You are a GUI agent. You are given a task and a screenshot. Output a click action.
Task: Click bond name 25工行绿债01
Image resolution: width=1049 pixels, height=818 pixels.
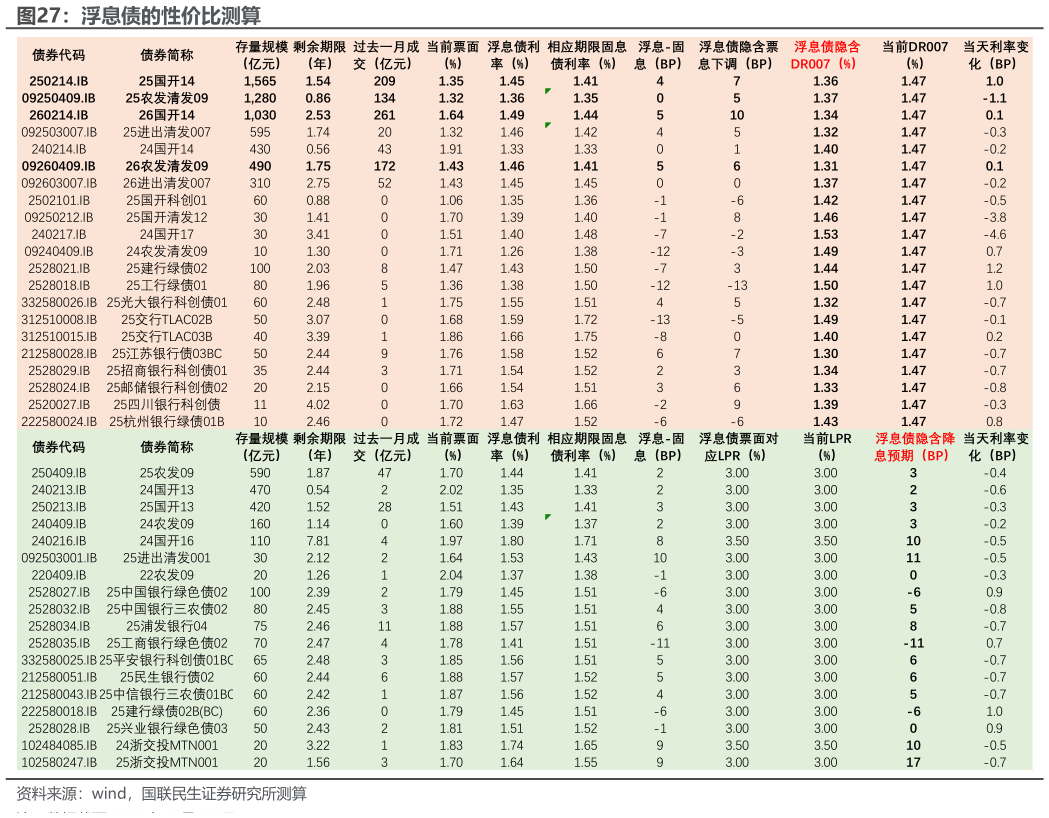167,286
